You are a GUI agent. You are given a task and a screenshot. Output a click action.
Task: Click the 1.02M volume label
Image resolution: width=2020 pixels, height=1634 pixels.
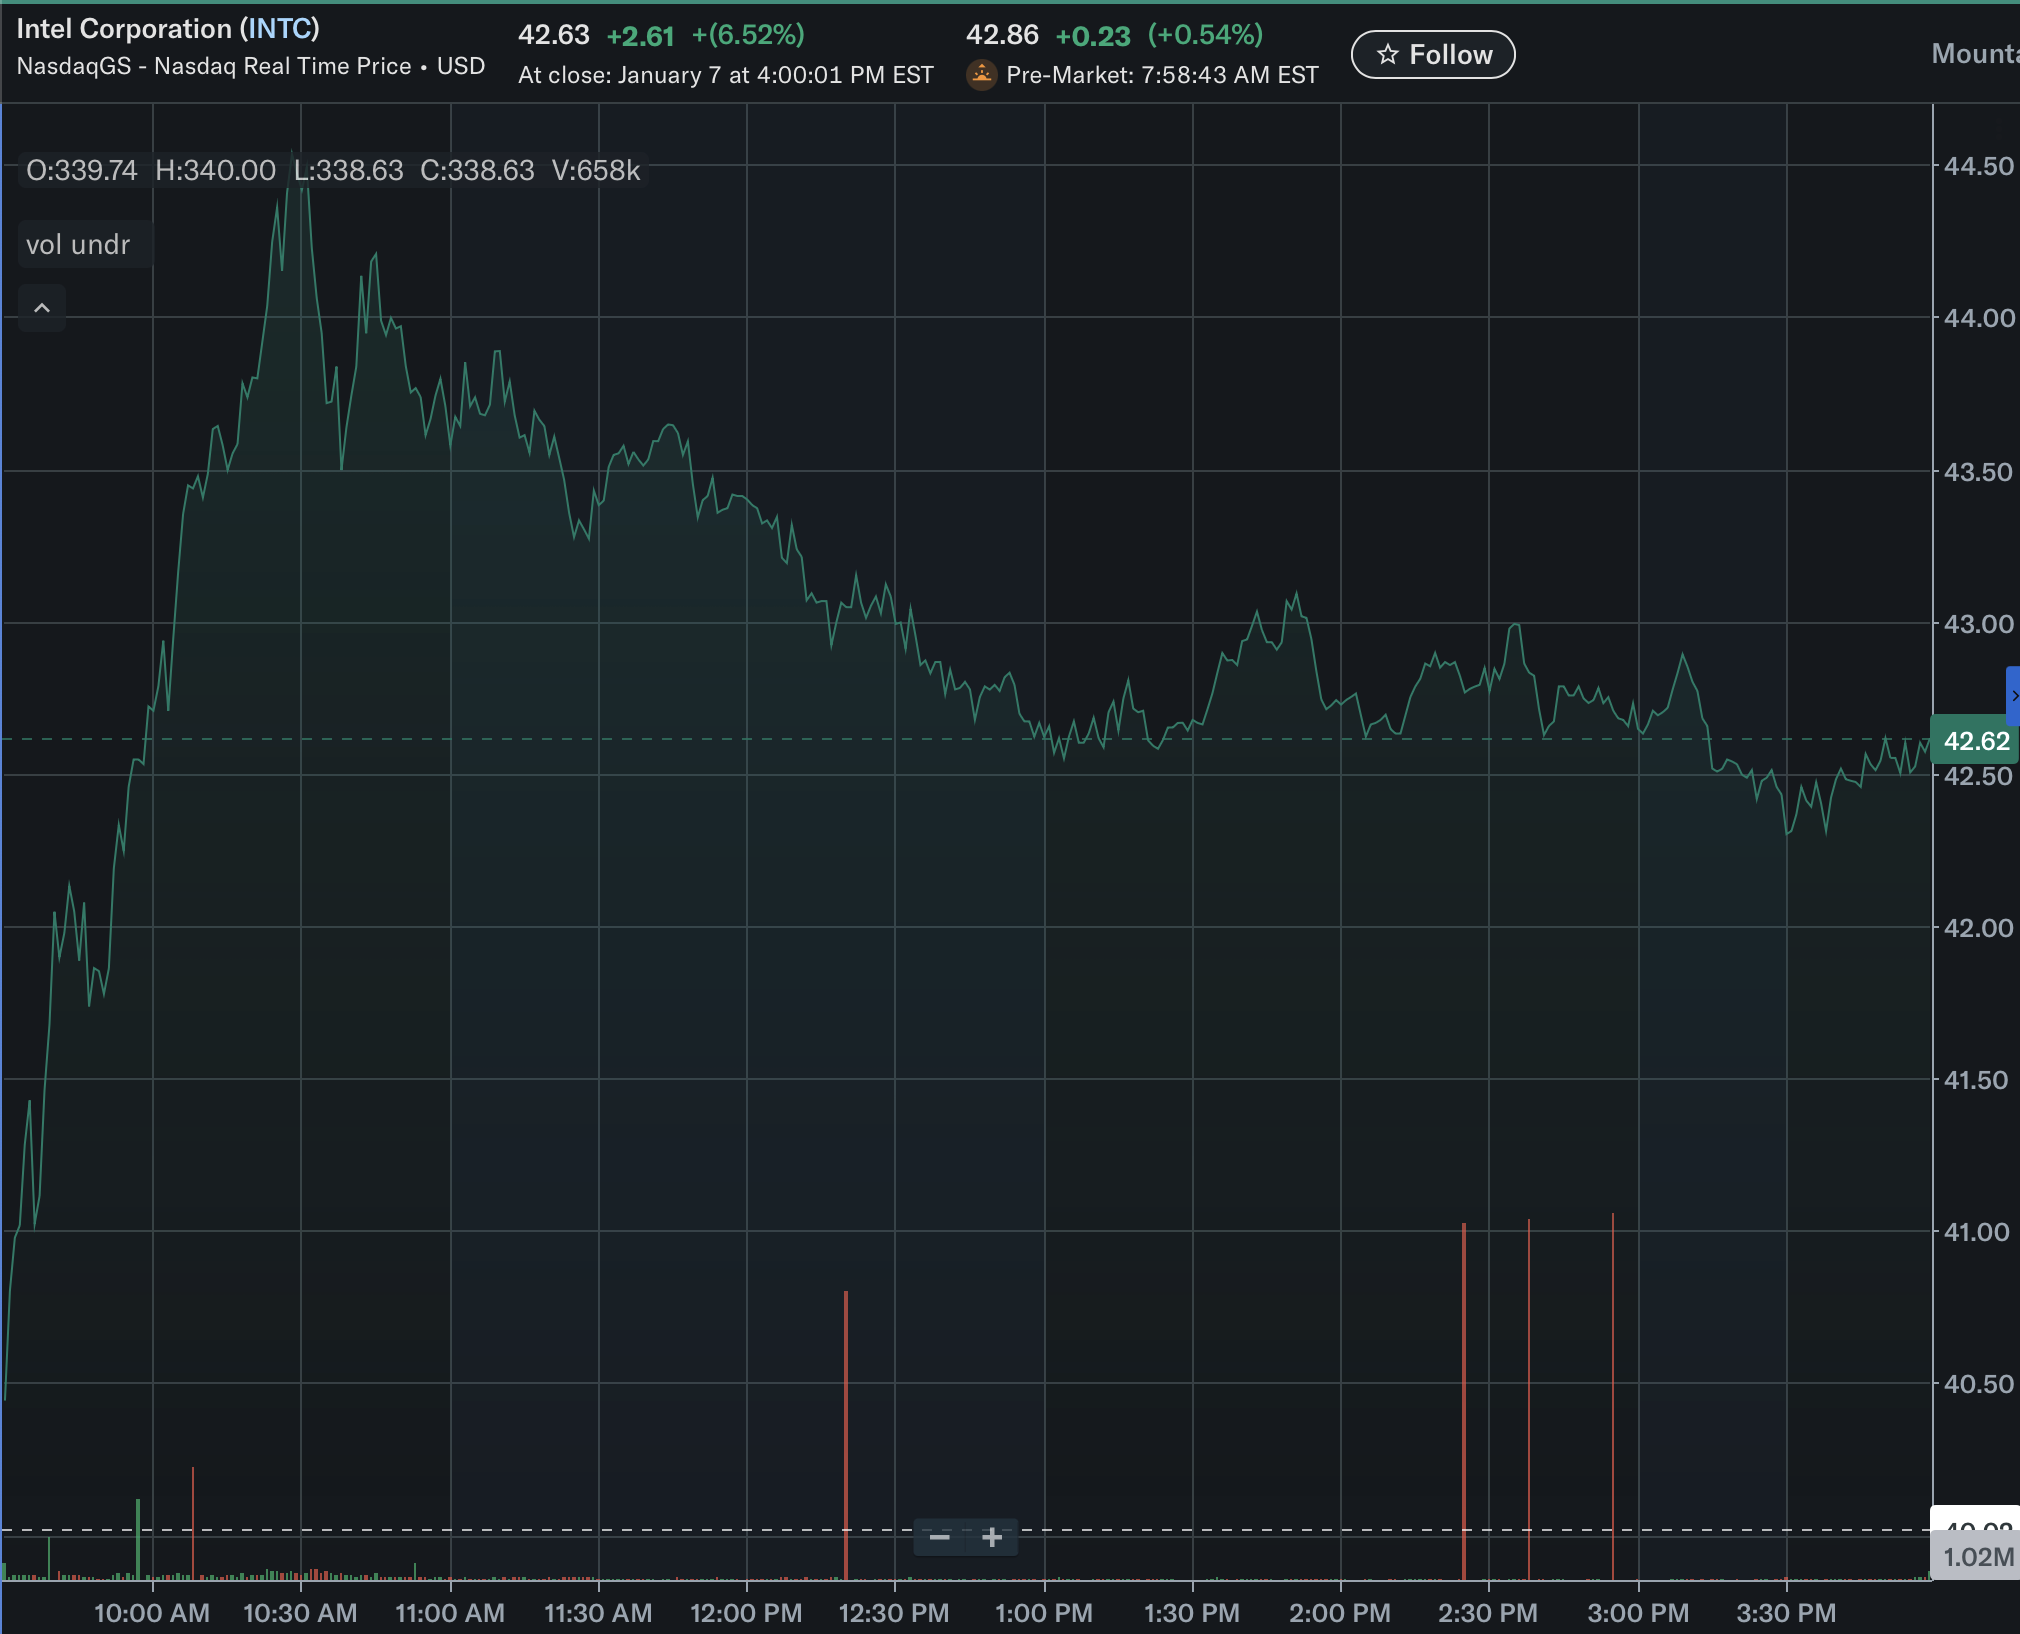click(1977, 1557)
